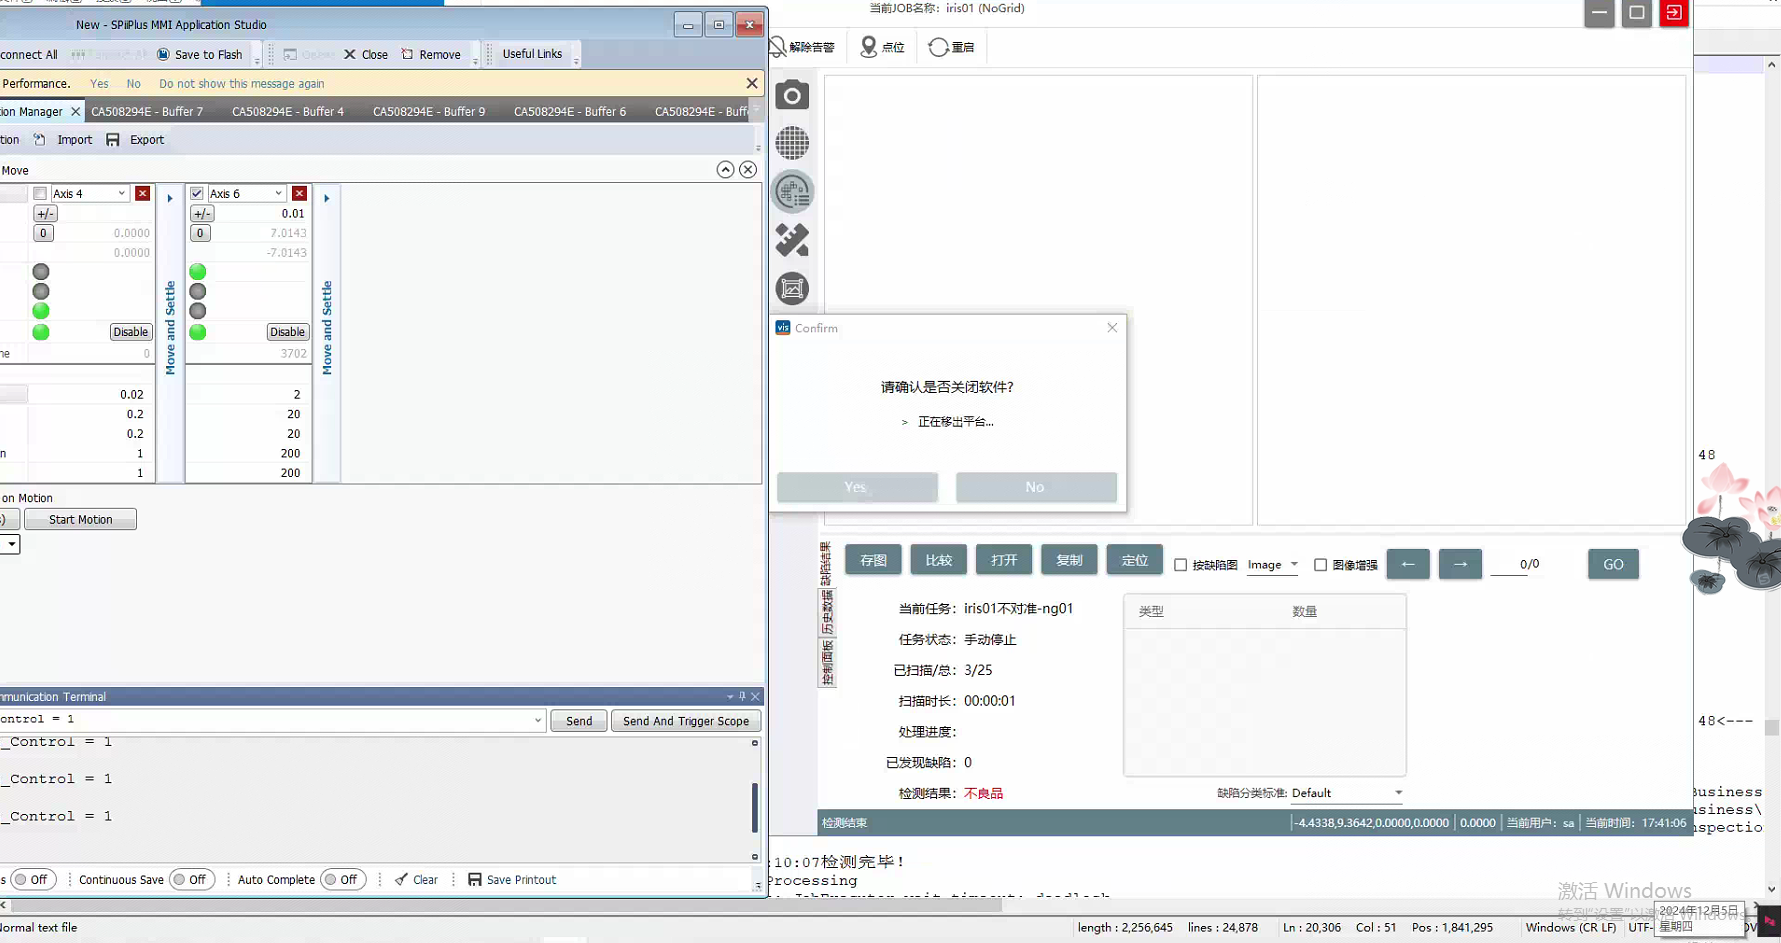Screen dimensions: 1781x943
Task: Click the Import icon in Motion Manager
Action: pos(40,140)
